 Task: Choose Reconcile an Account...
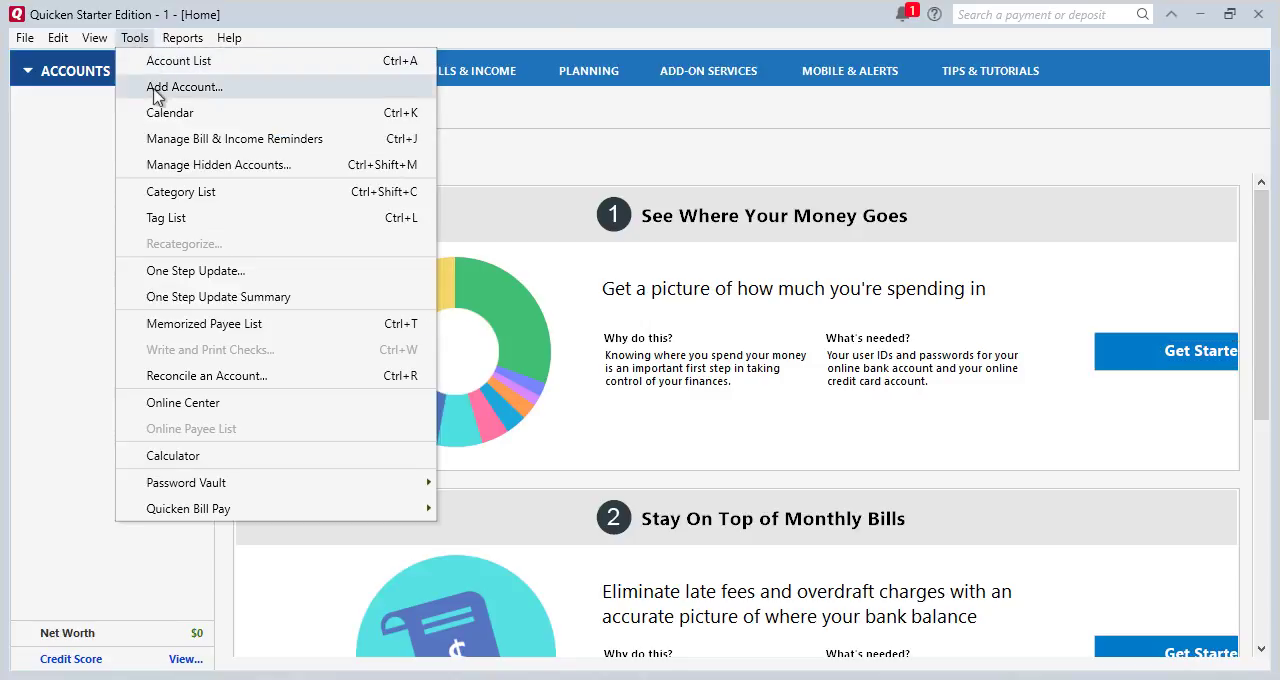coord(276,376)
